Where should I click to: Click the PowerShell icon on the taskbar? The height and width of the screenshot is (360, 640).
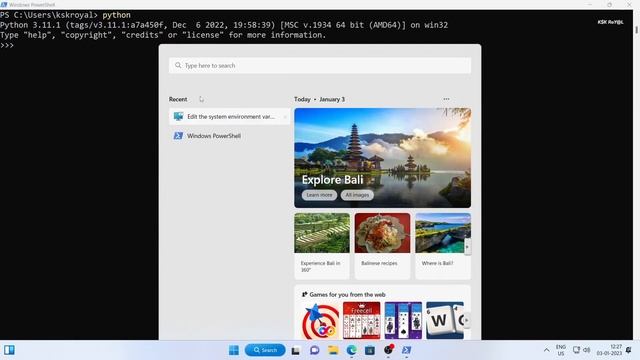(x=407, y=350)
